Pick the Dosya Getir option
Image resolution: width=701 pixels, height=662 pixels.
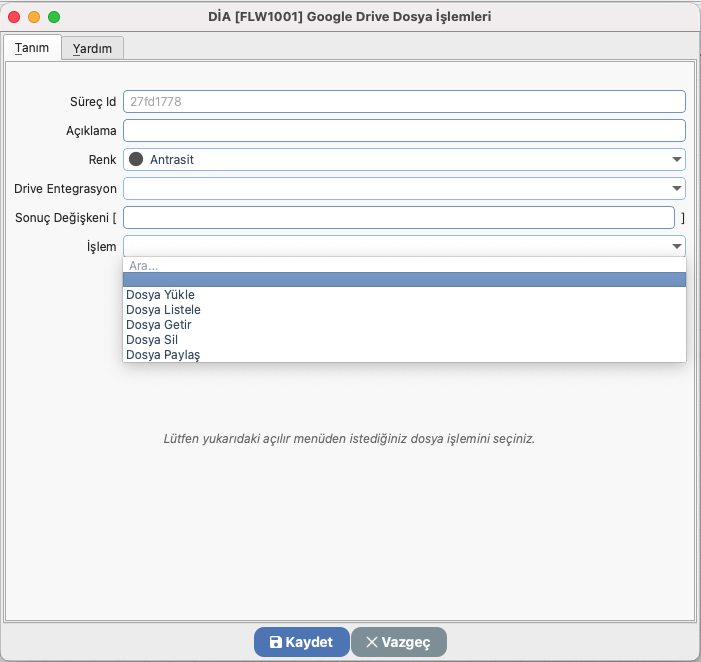[158, 325]
